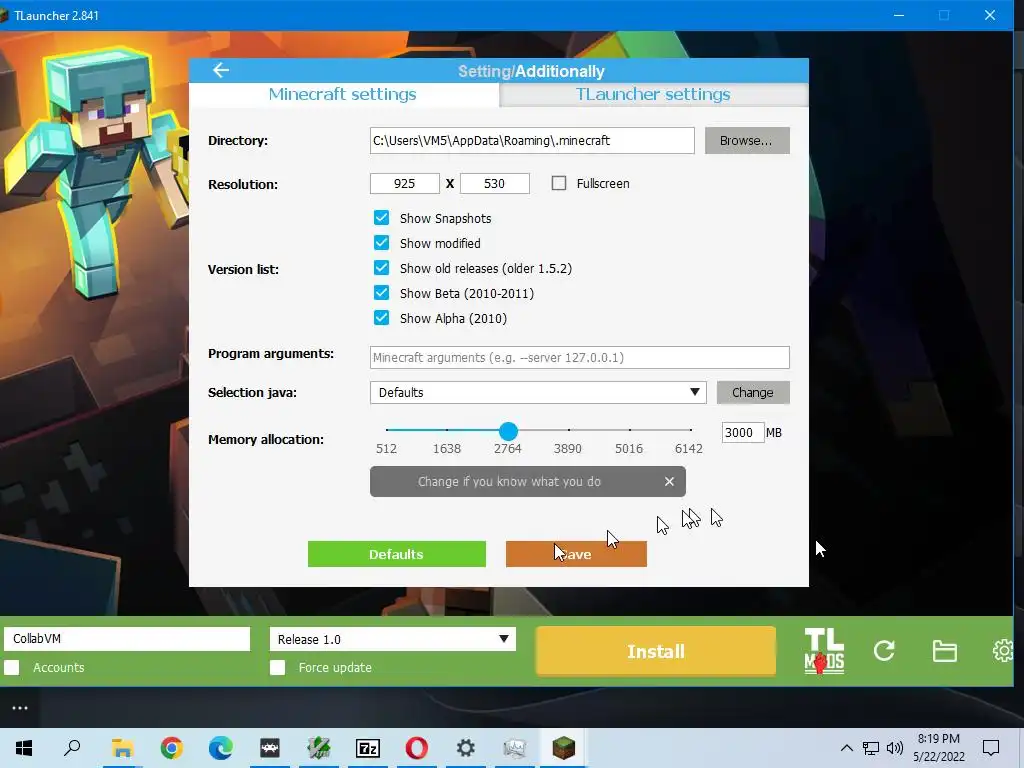
Task: Click the three dots below launcher bar
Action: click(20, 708)
